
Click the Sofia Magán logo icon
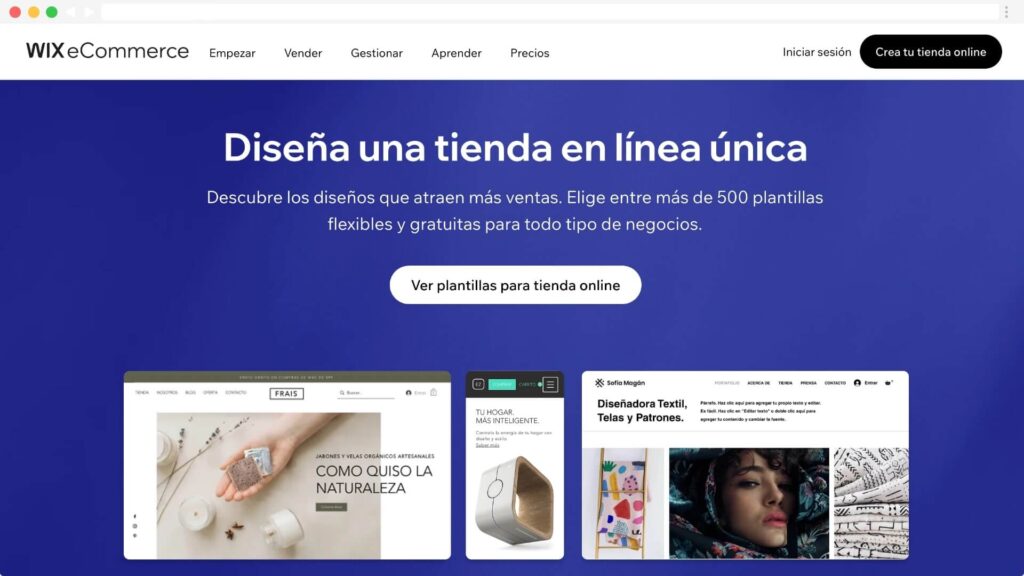(600, 383)
